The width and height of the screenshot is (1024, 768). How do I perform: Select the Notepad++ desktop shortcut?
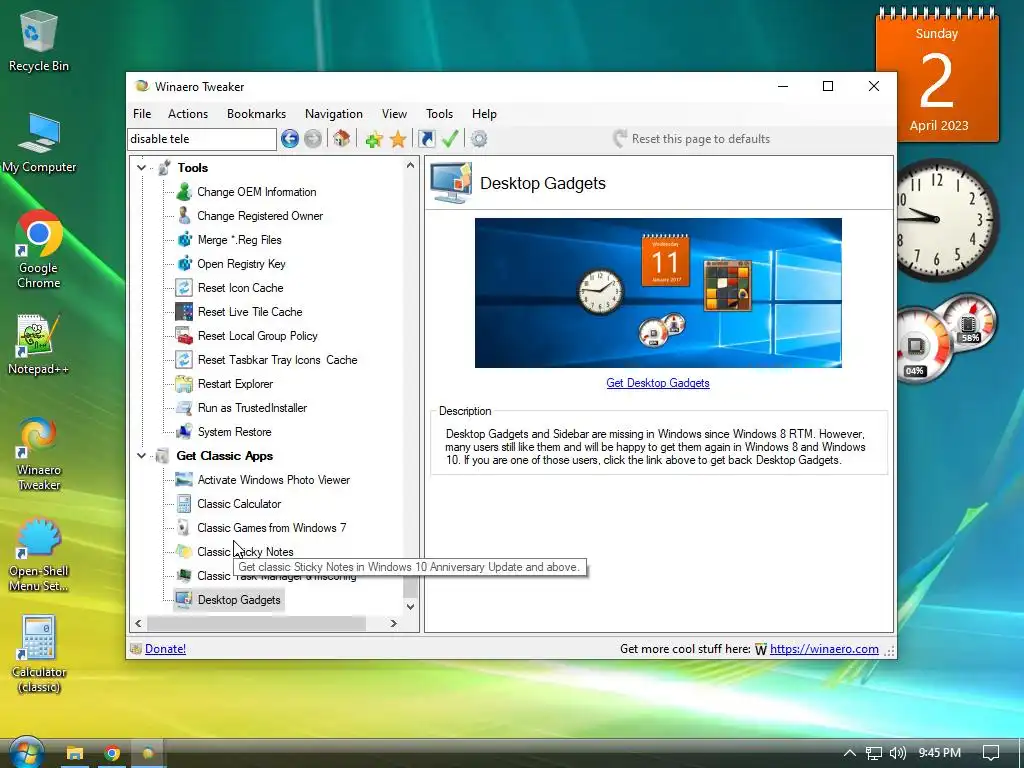[39, 344]
